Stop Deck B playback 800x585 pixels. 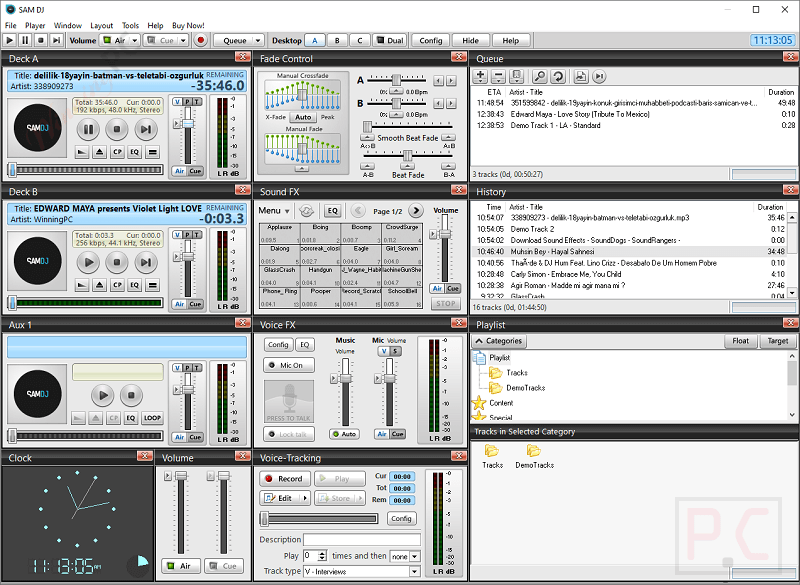coord(117,263)
